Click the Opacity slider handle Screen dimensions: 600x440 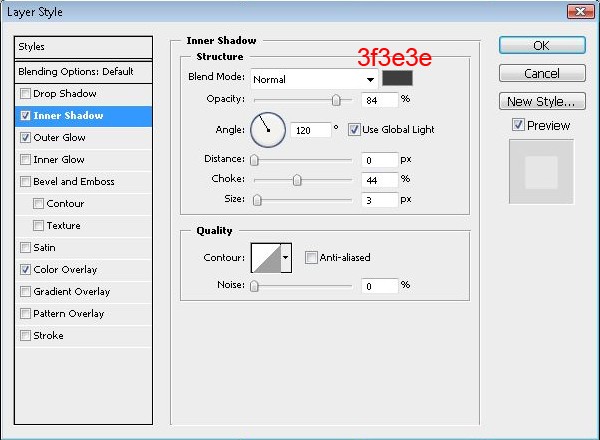click(336, 100)
